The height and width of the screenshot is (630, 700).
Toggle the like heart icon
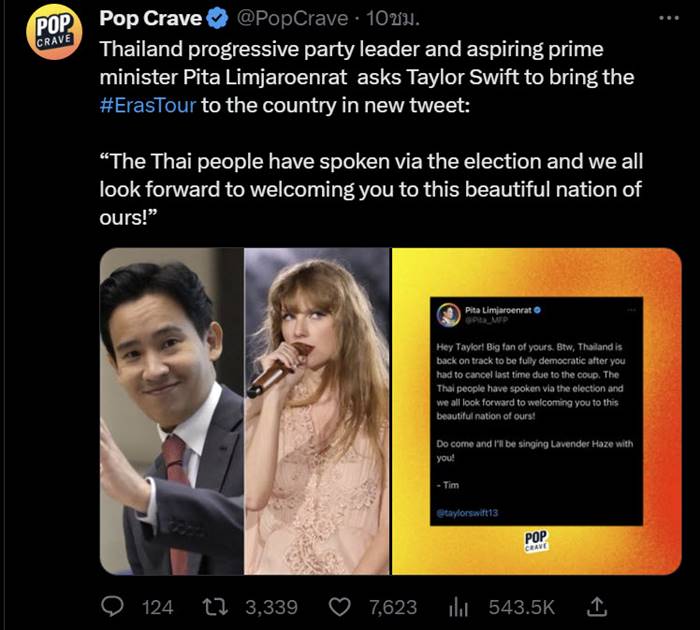340,606
